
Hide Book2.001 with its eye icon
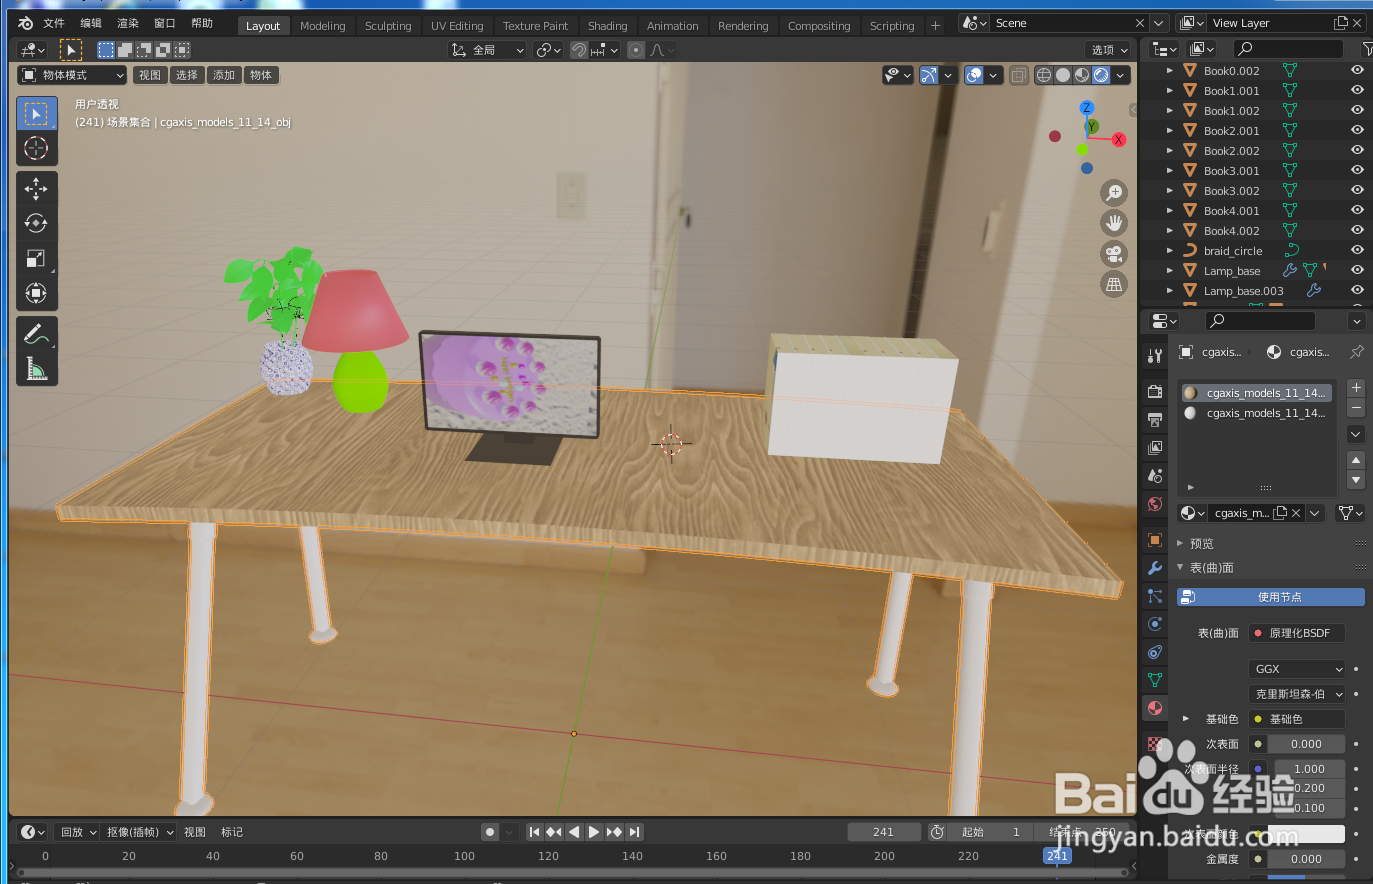point(1356,130)
